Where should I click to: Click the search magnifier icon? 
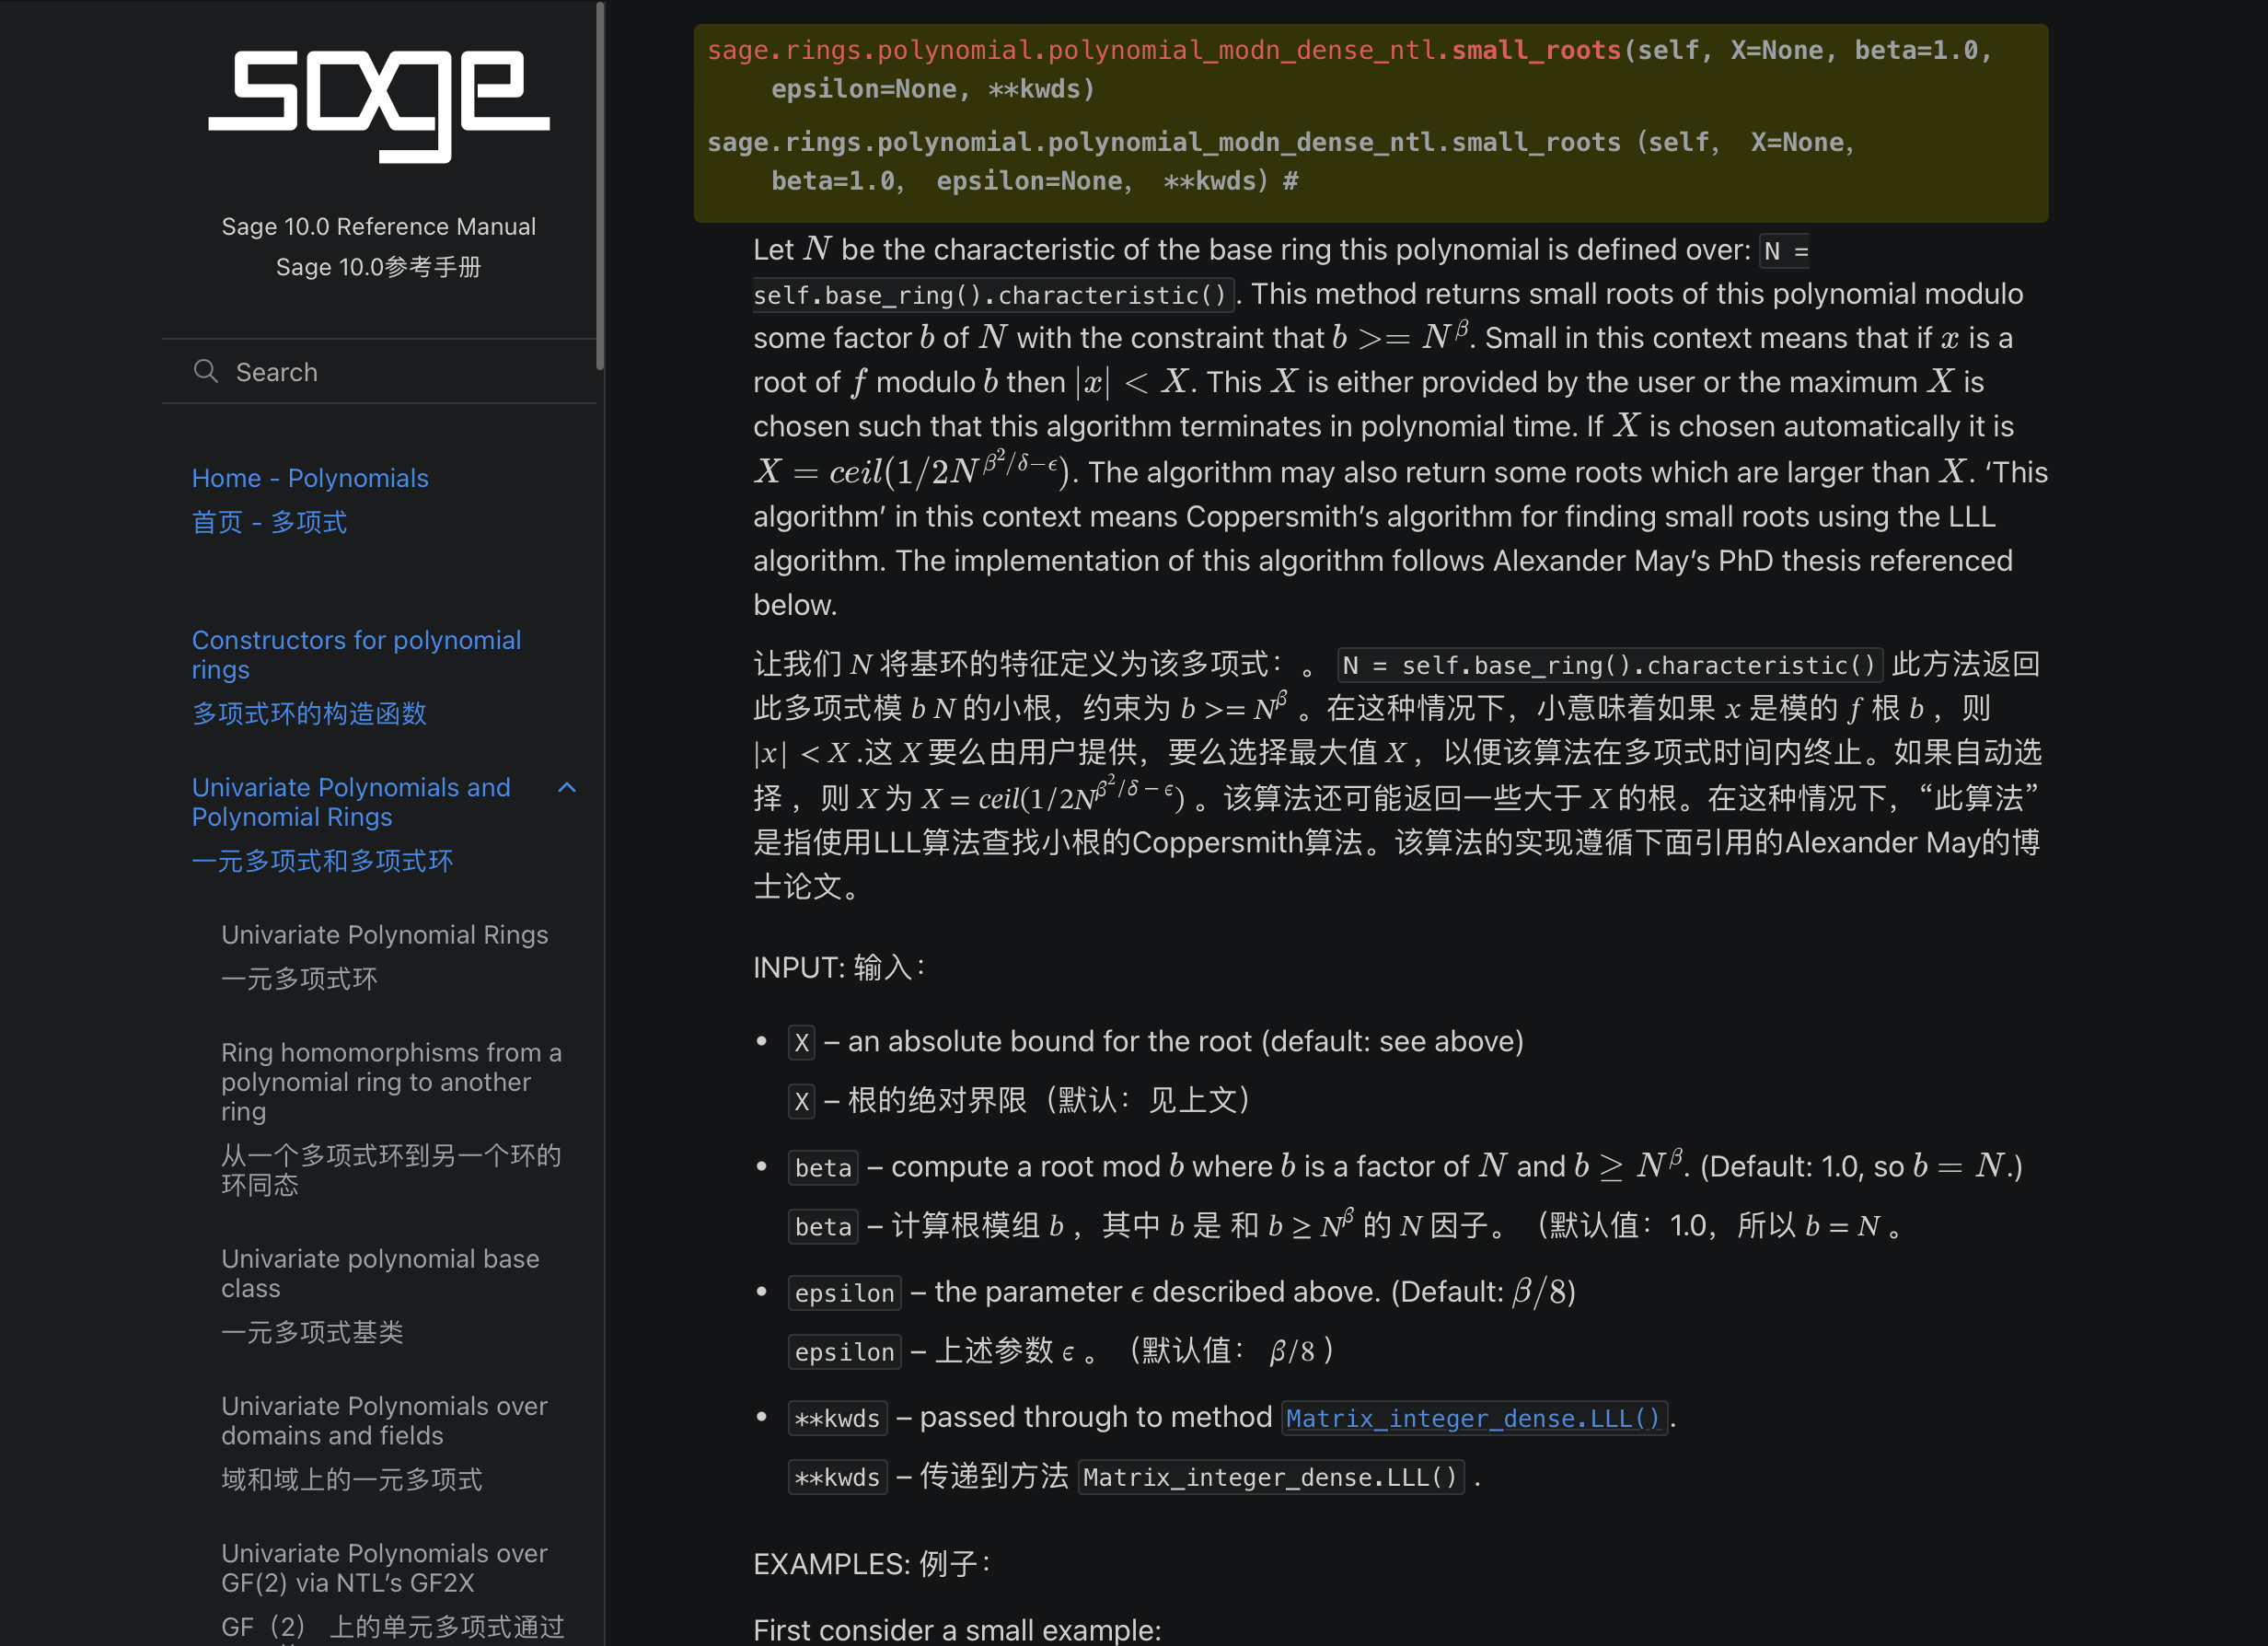click(206, 372)
